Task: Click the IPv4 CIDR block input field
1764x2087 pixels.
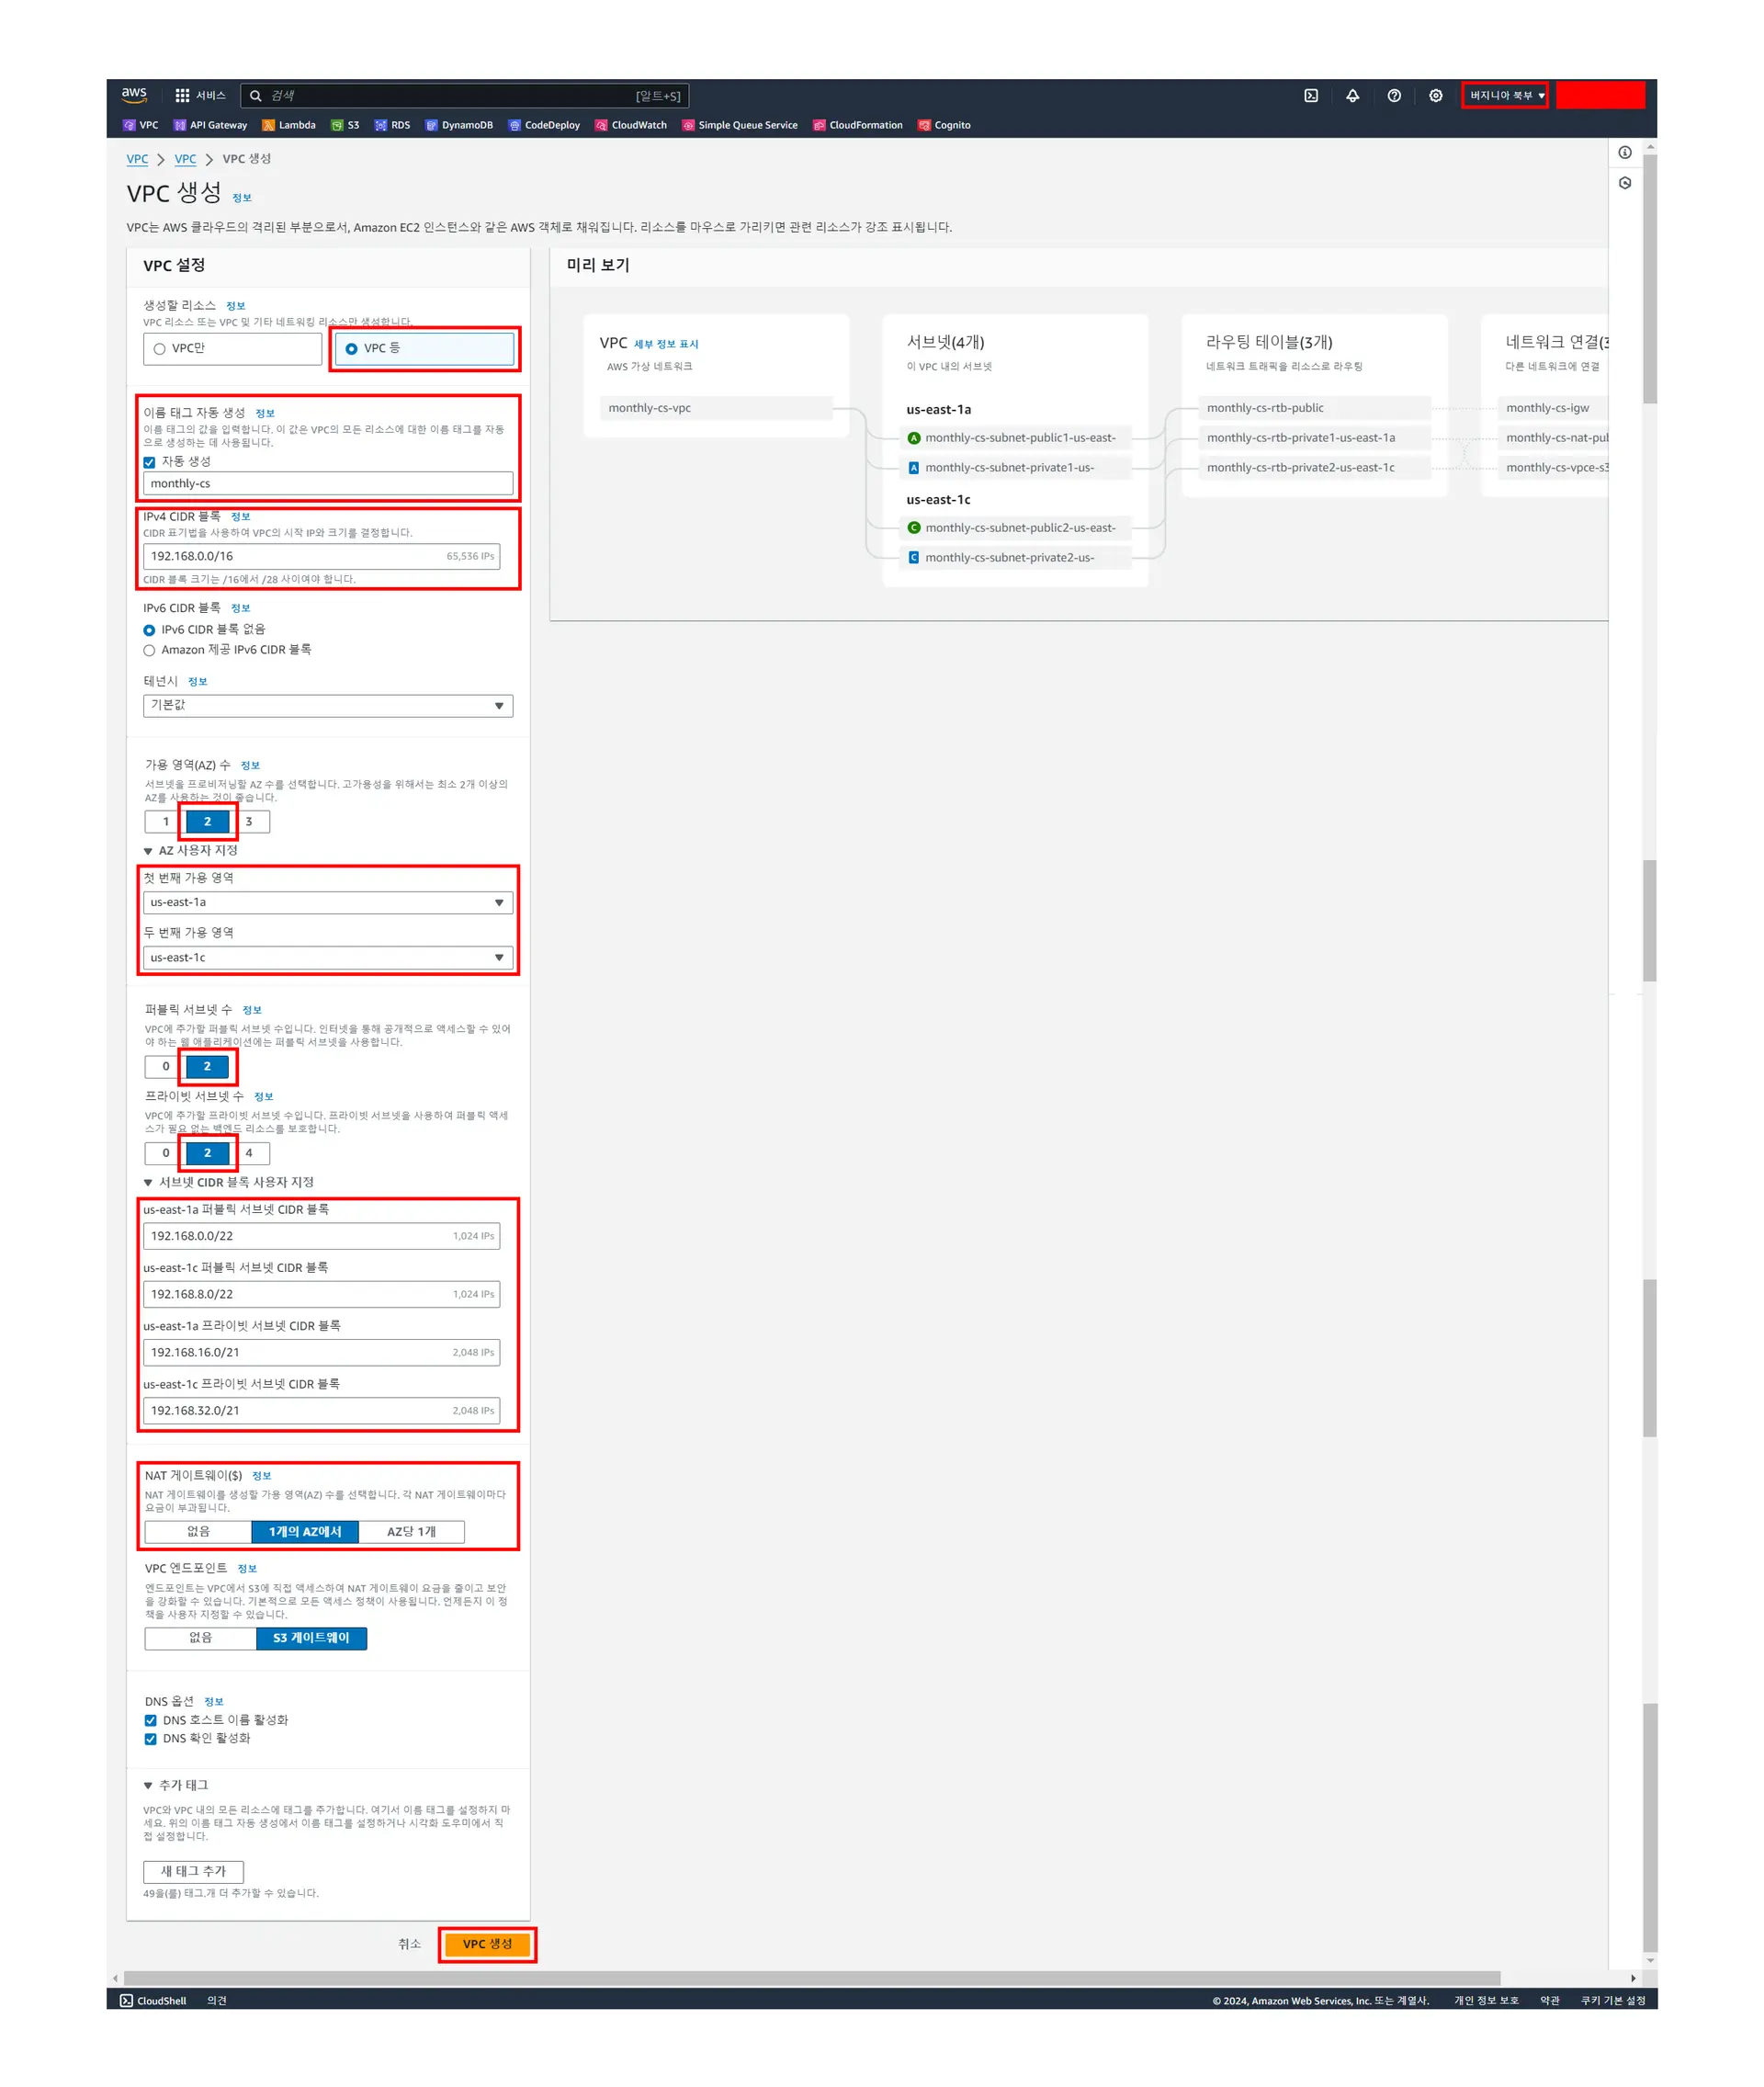Action: [x=295, y=556]
